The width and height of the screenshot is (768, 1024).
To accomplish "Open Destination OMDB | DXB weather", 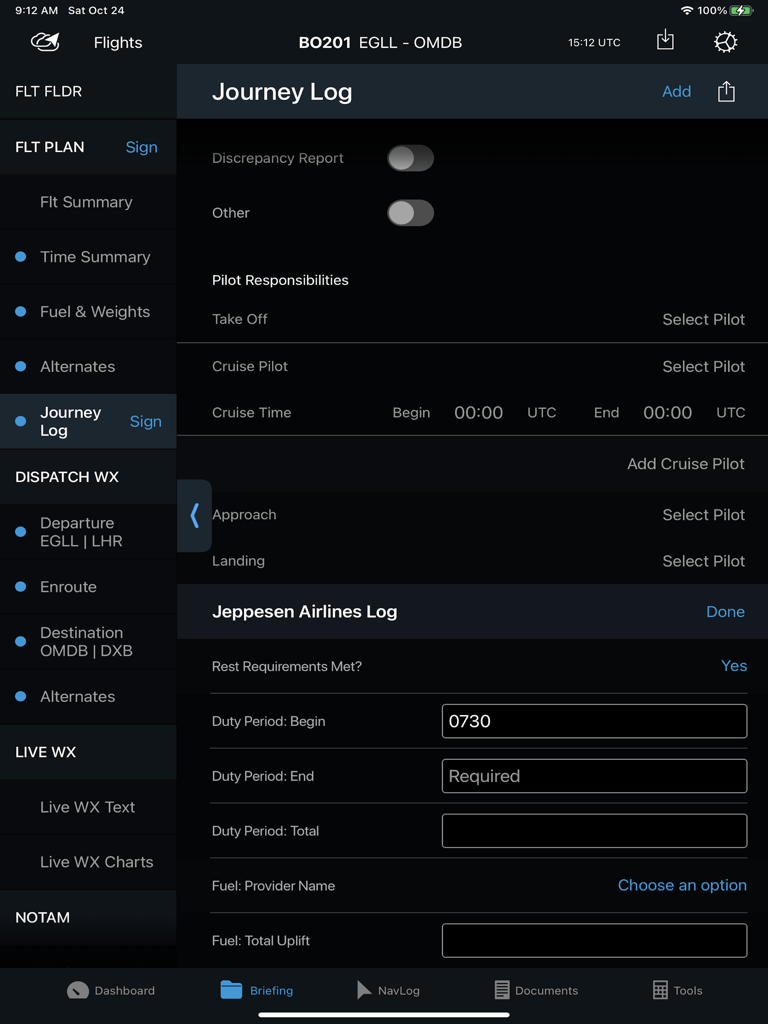I will (x=88, y=641).
